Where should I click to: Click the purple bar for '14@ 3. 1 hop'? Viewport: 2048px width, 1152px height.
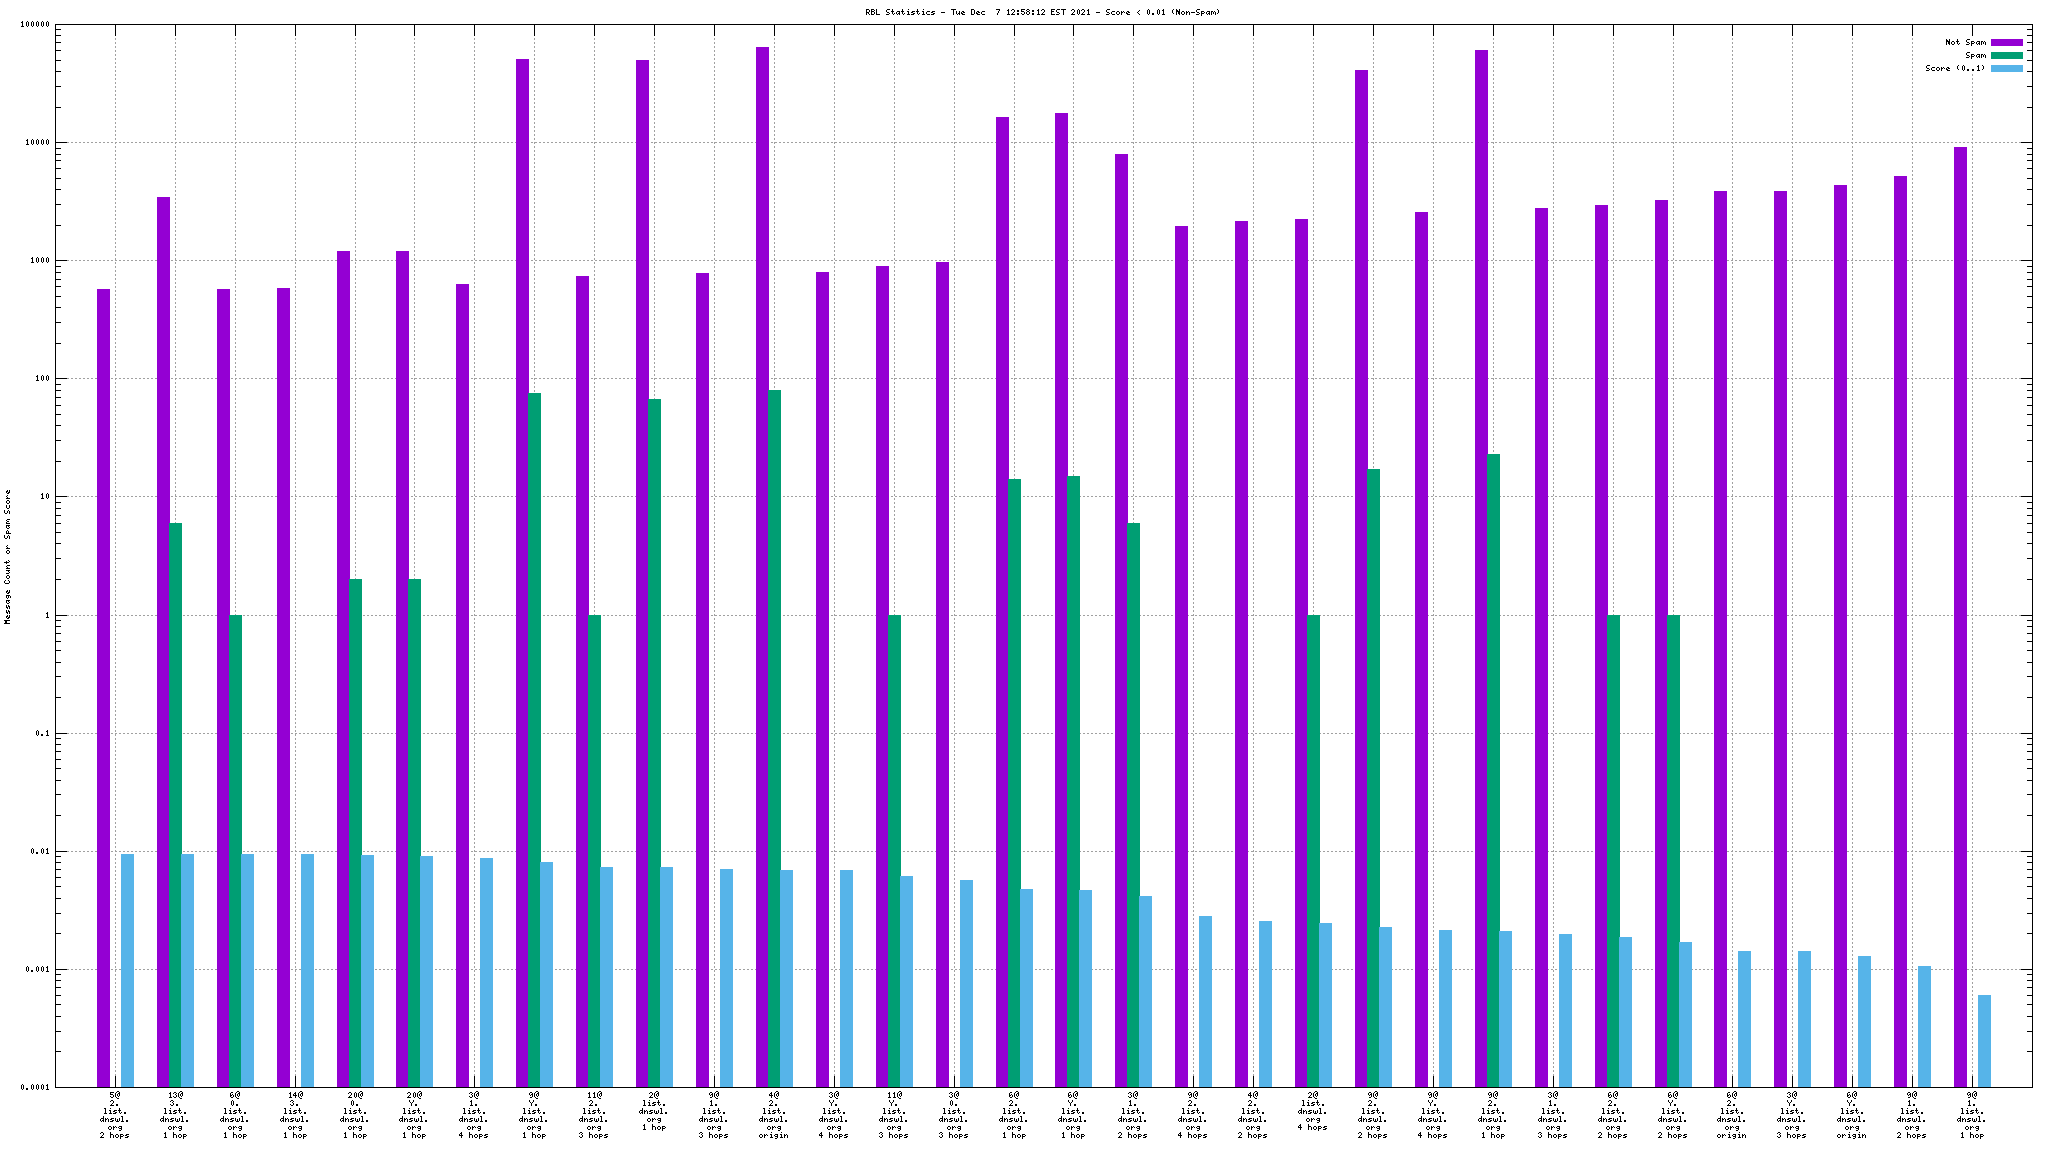coord(283,680)
